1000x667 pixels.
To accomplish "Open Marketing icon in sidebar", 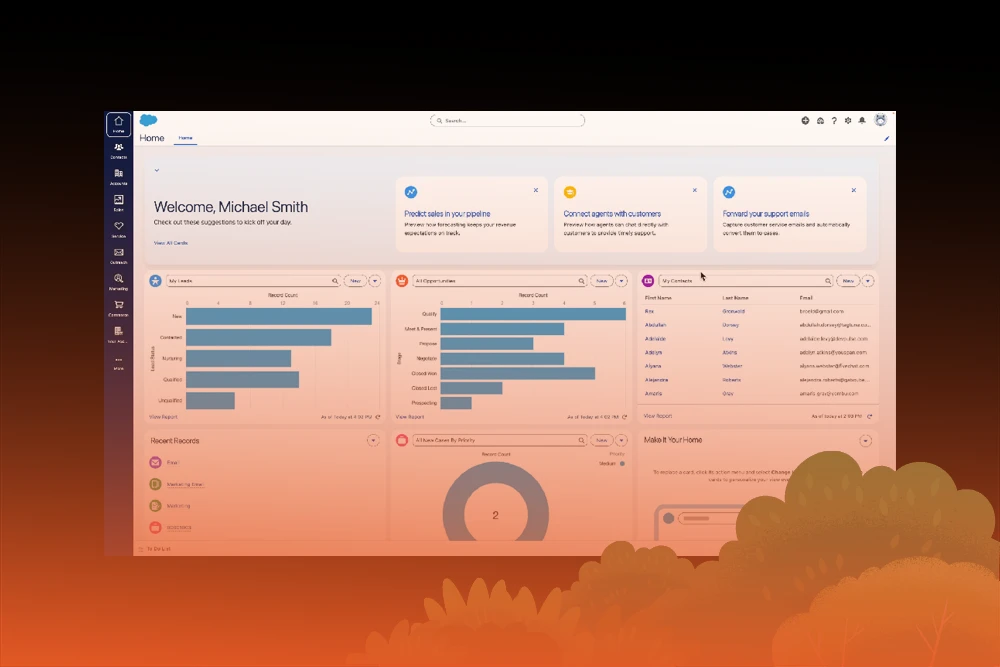I will coord(119,282).
